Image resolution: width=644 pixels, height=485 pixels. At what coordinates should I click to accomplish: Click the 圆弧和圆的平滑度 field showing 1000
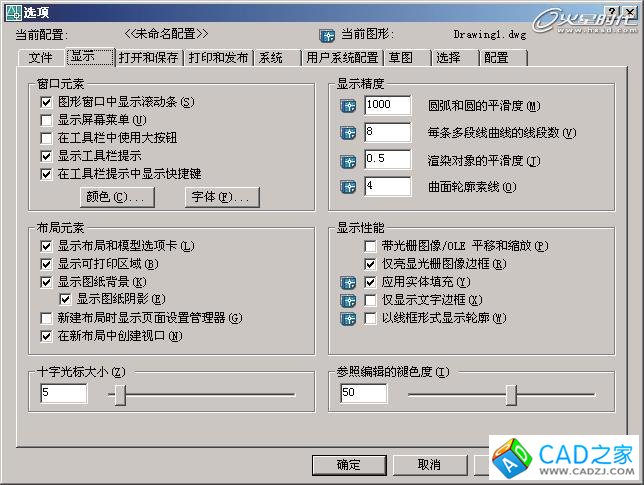click(x=388, y=106)
